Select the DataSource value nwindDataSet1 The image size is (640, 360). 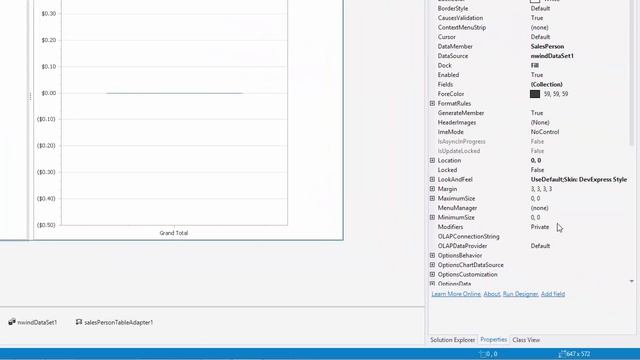(552, 56)
